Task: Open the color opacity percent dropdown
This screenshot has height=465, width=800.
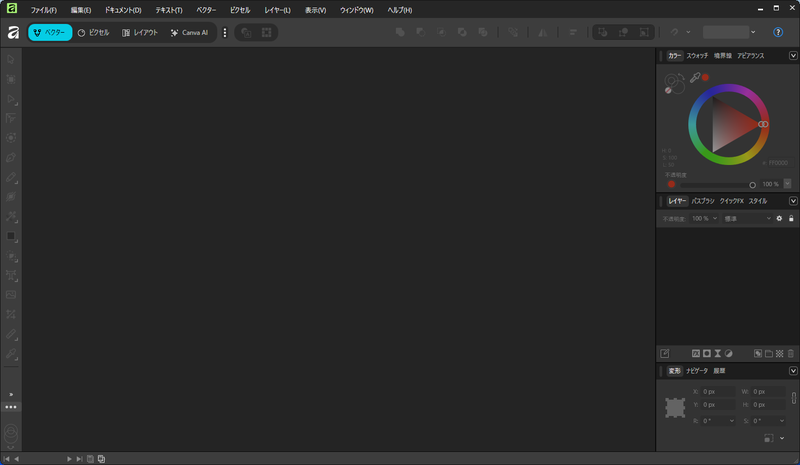Action: 787,184
